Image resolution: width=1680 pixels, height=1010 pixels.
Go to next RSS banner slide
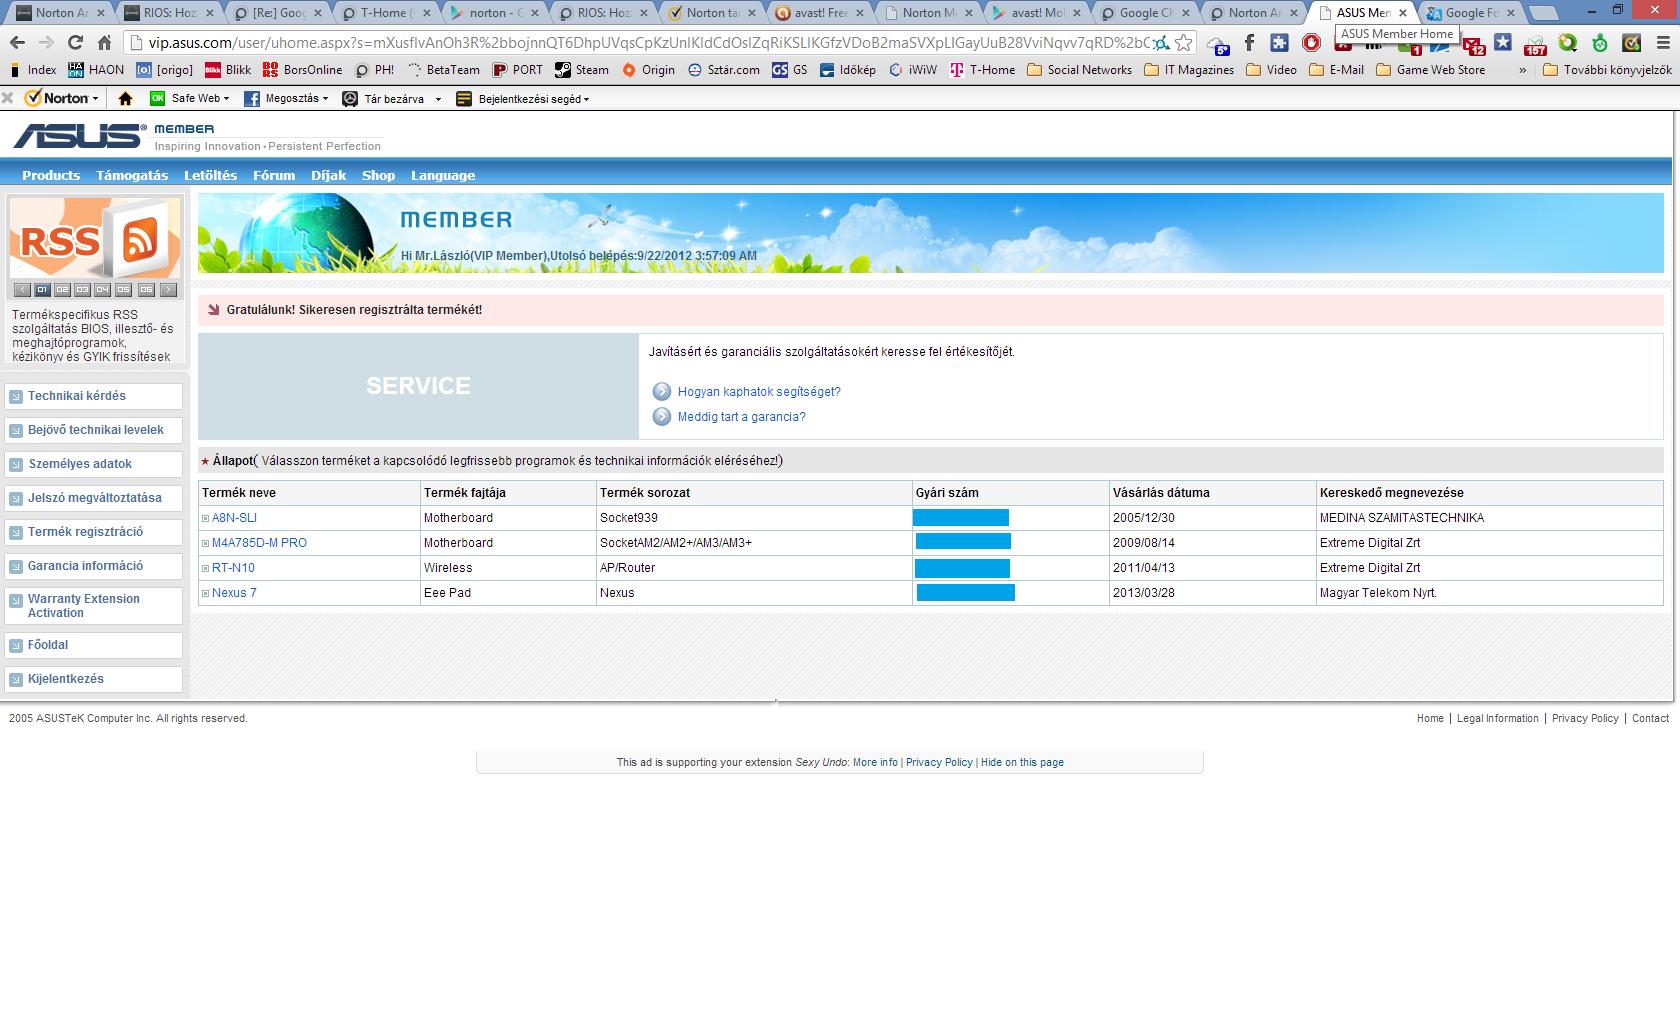pyautogui.click(x=168, y=290)
